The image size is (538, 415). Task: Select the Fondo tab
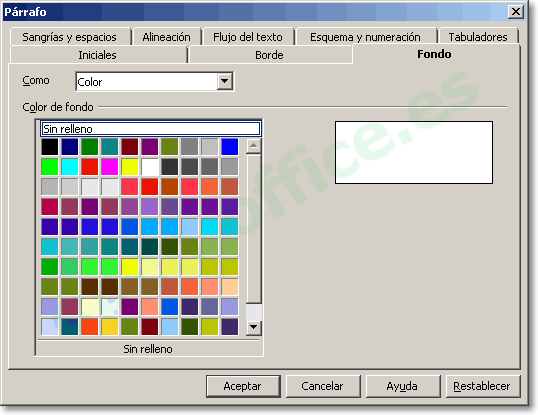coord(434,54)
